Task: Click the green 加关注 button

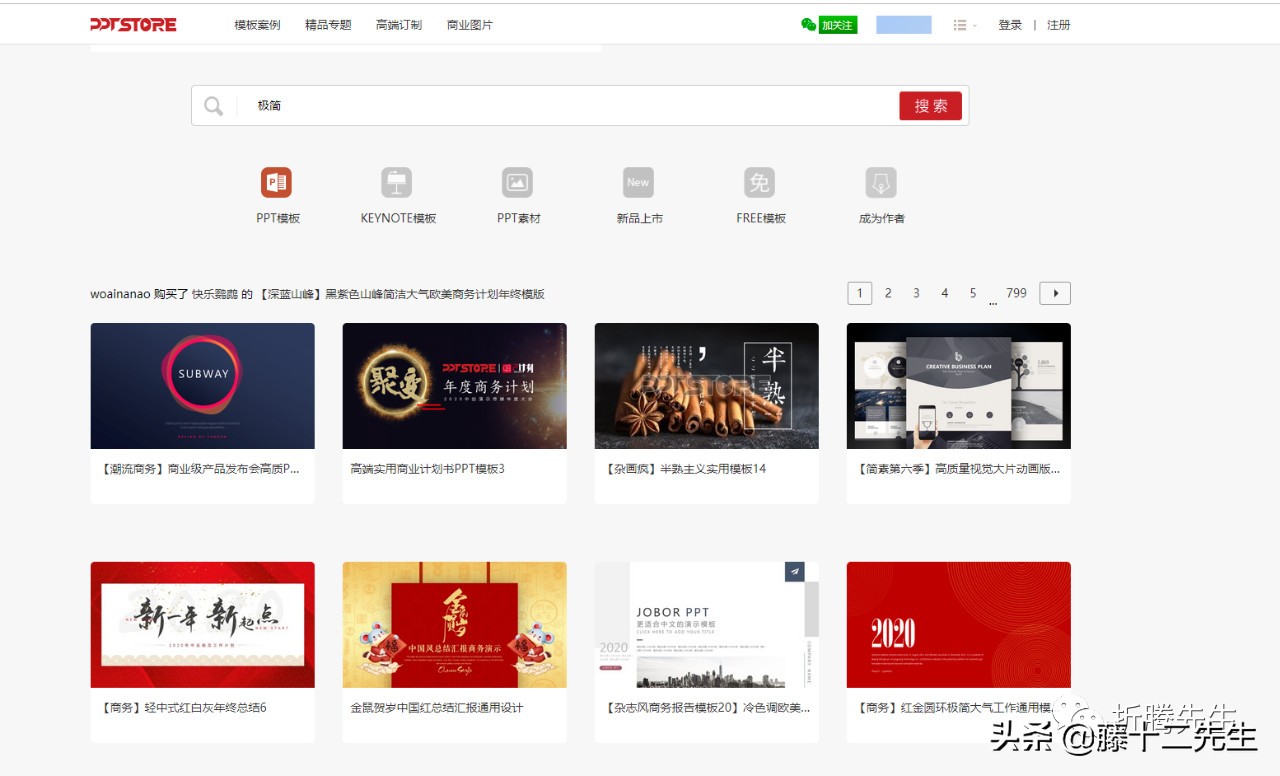Action: (838, 25)
